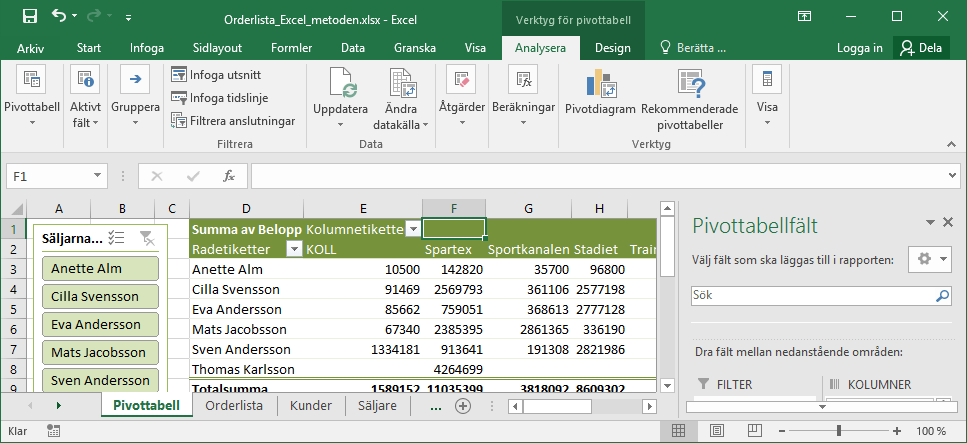Adjust the zoom slider handle
This screenshot has height=443, width=967.
839,431
